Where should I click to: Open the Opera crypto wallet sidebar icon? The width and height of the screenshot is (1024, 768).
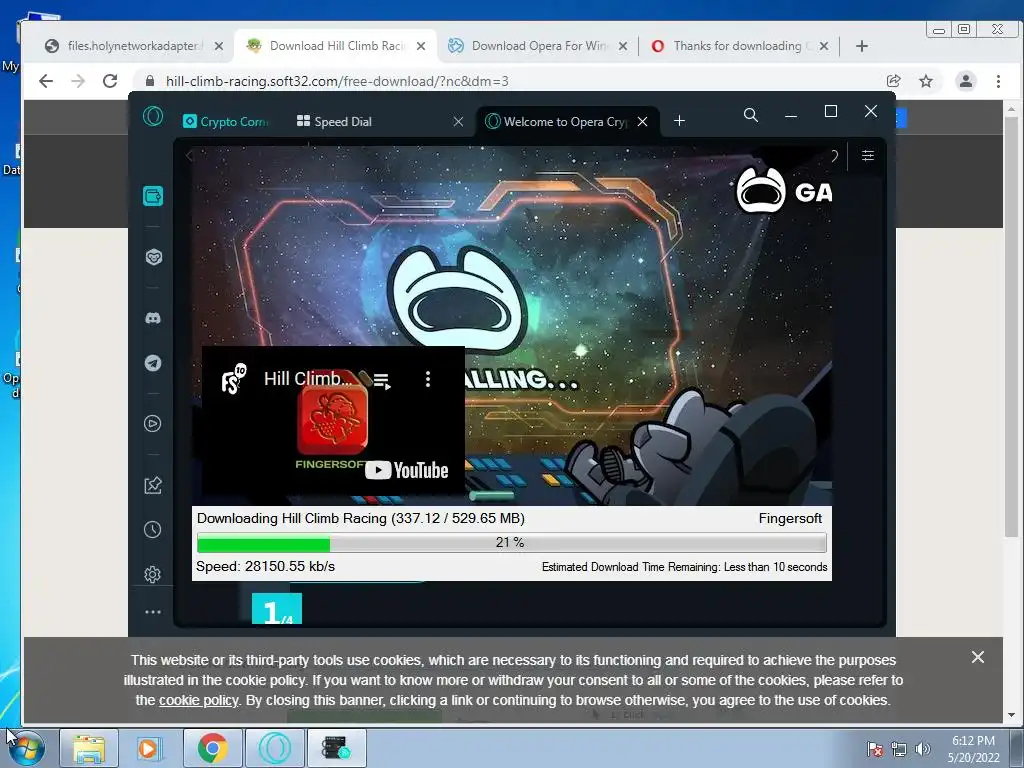pos(153,196)
